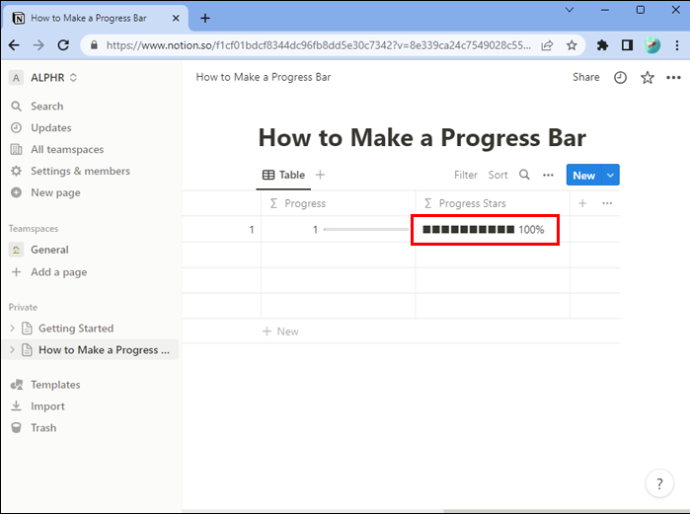Favorite the page with the Notion star

pos(647,78)
